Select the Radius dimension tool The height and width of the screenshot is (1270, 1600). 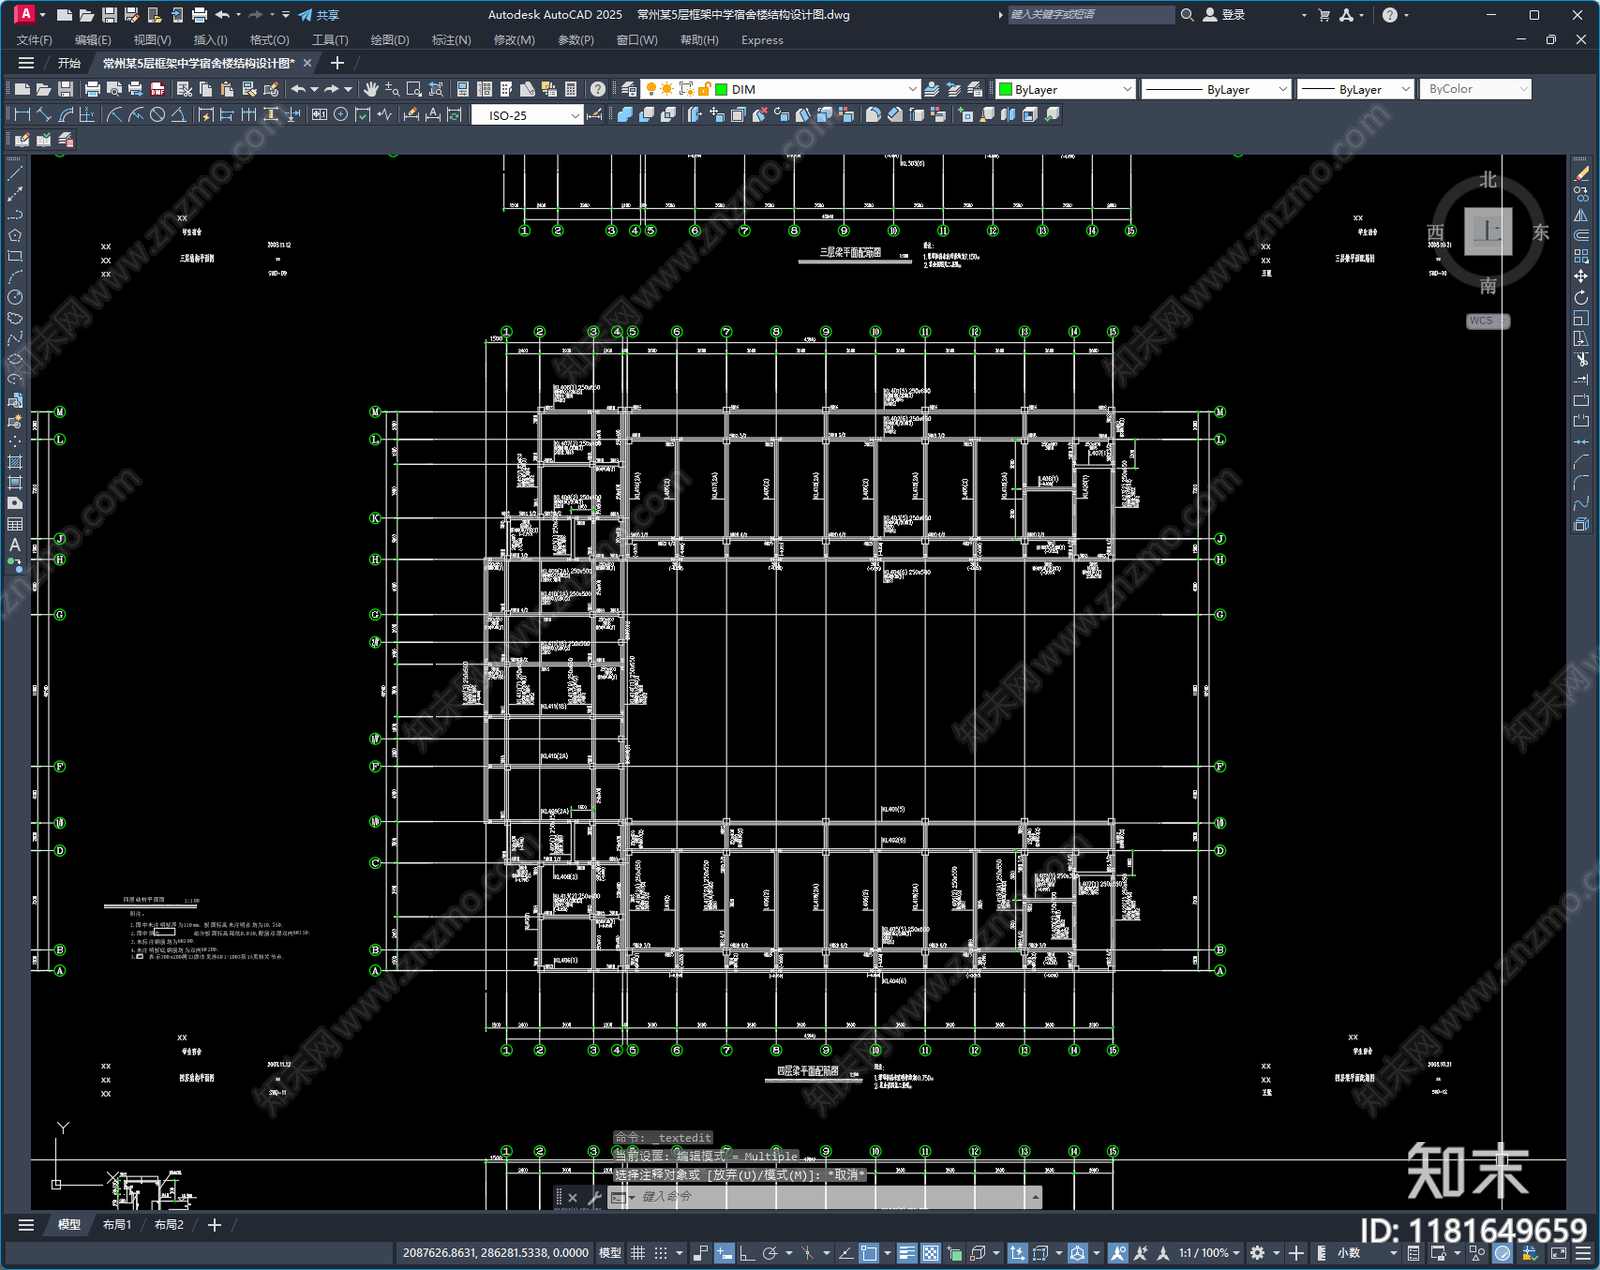(x=114, y=115)
